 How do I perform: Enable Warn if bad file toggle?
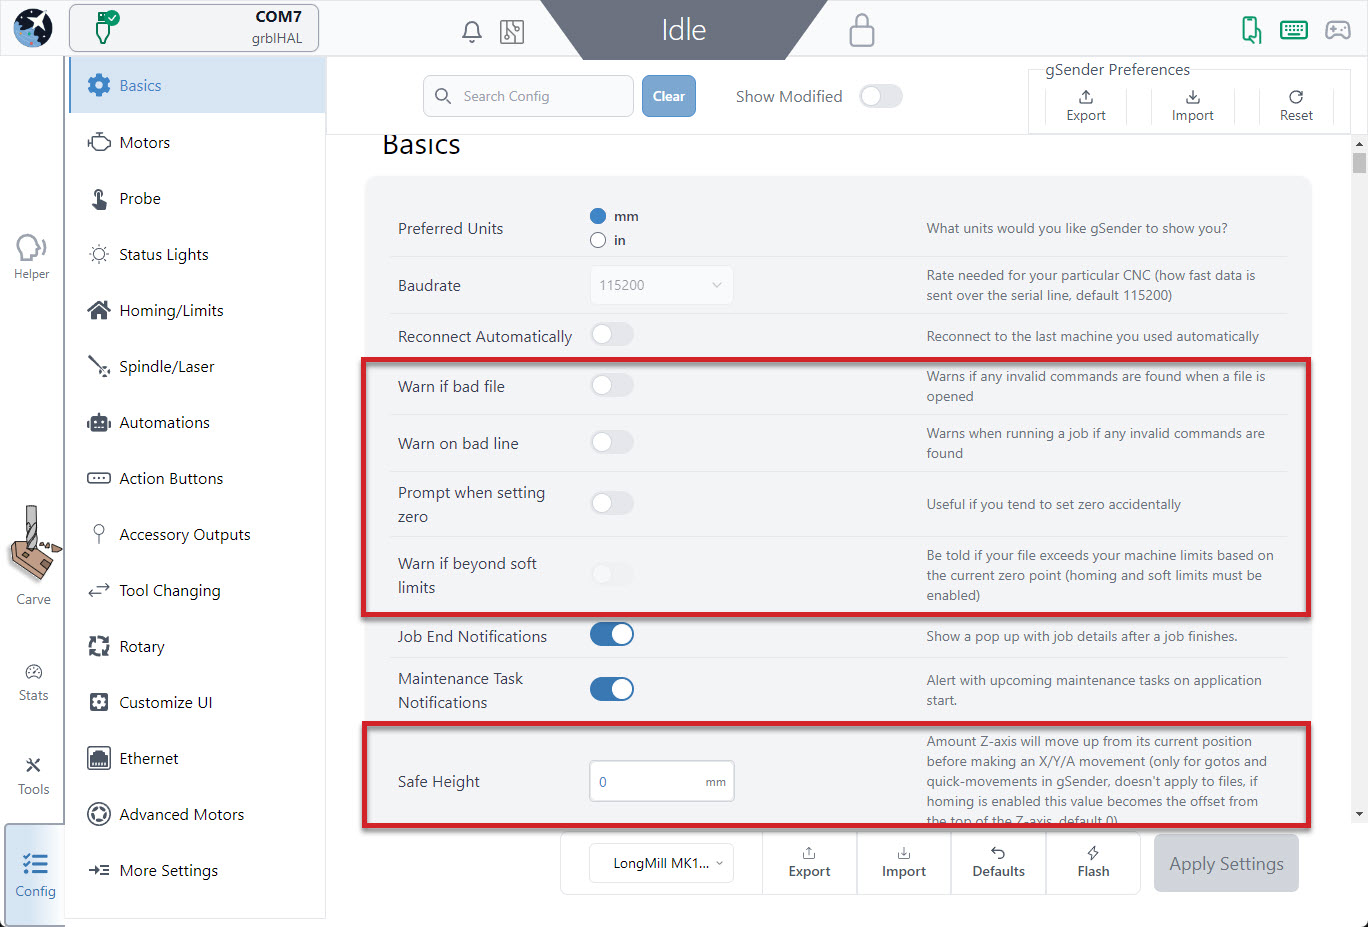612,385
